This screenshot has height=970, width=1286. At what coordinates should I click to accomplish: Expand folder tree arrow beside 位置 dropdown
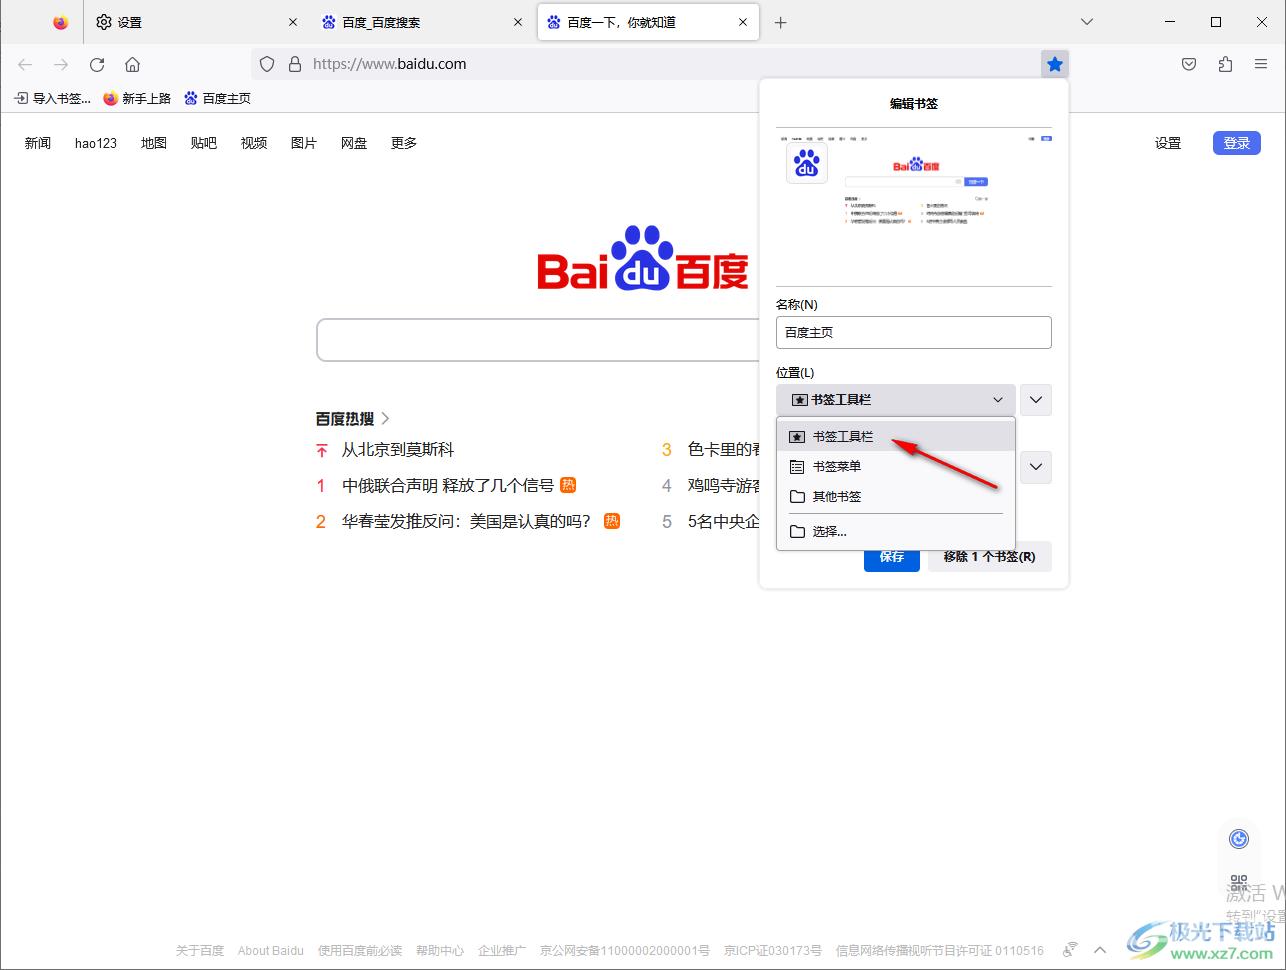tap(1036, 400)
